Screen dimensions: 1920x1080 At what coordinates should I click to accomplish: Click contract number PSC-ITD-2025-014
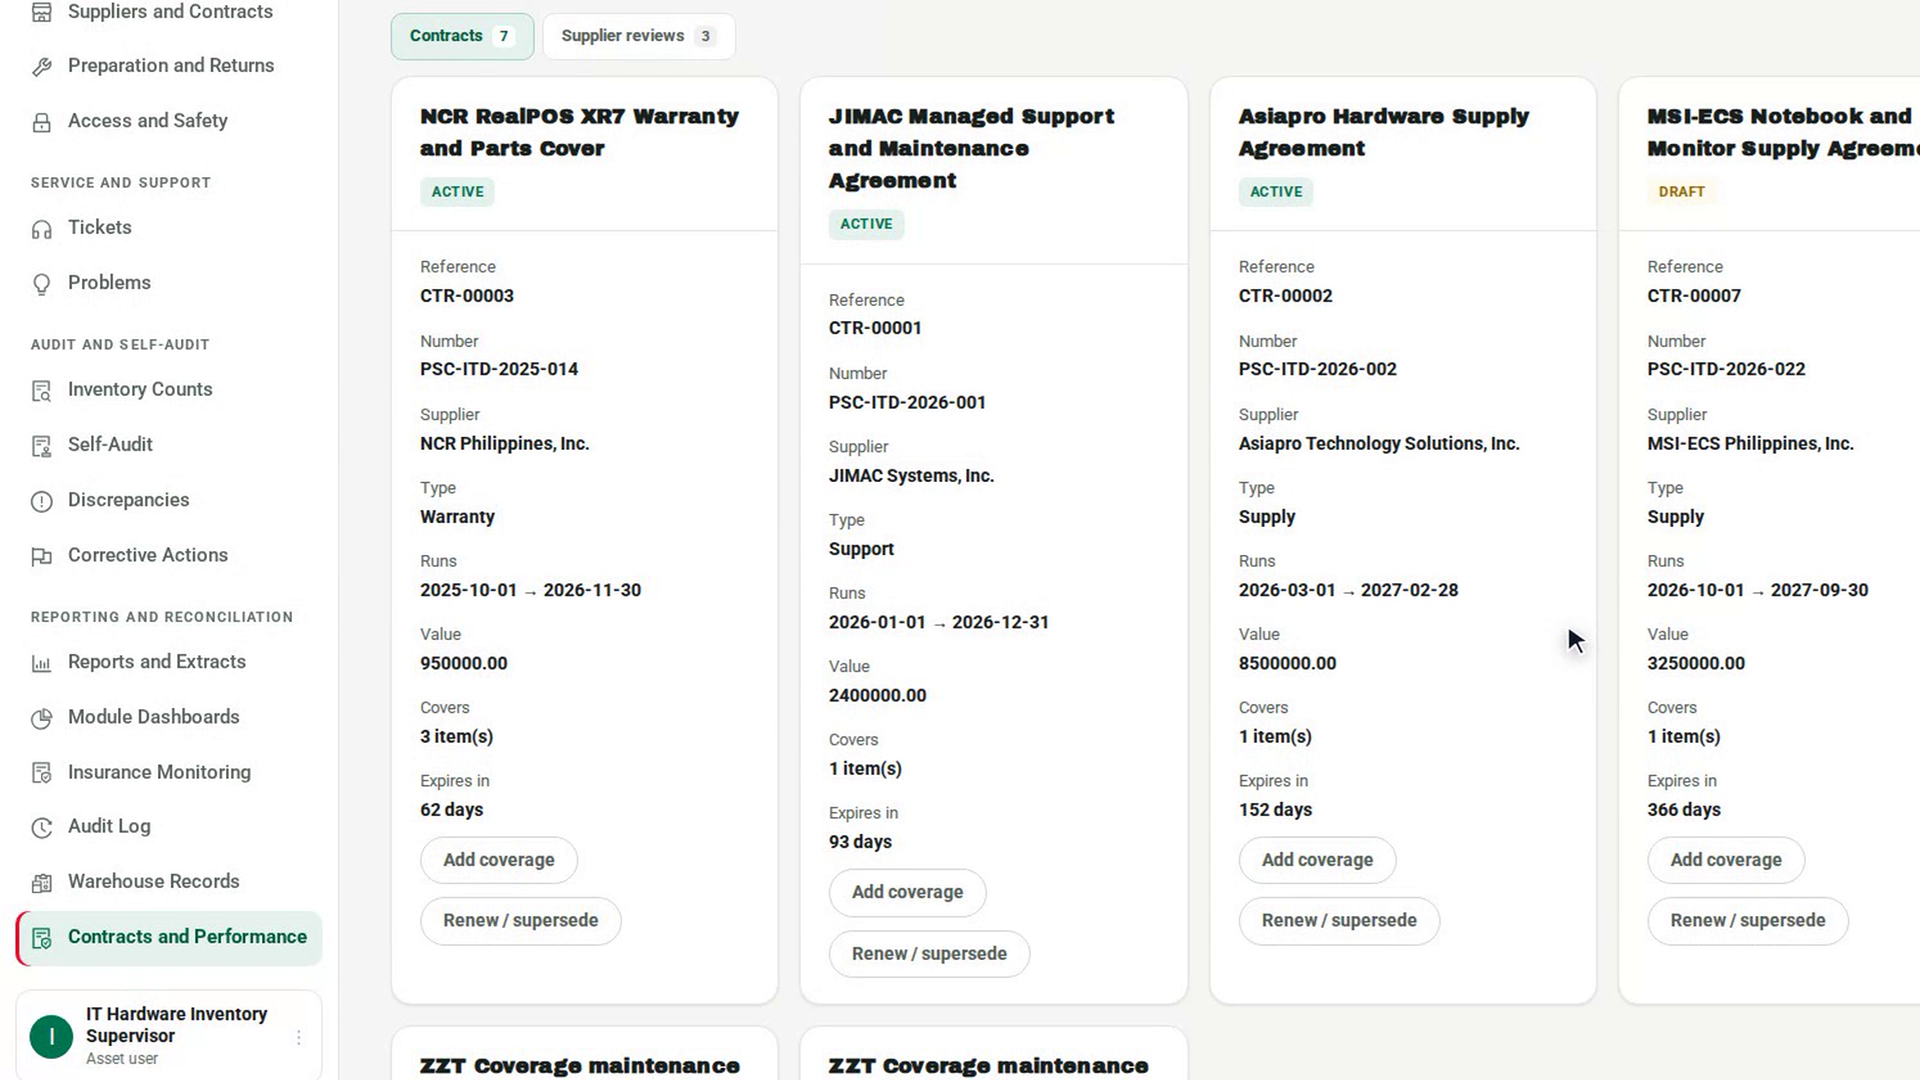(499, 369)
